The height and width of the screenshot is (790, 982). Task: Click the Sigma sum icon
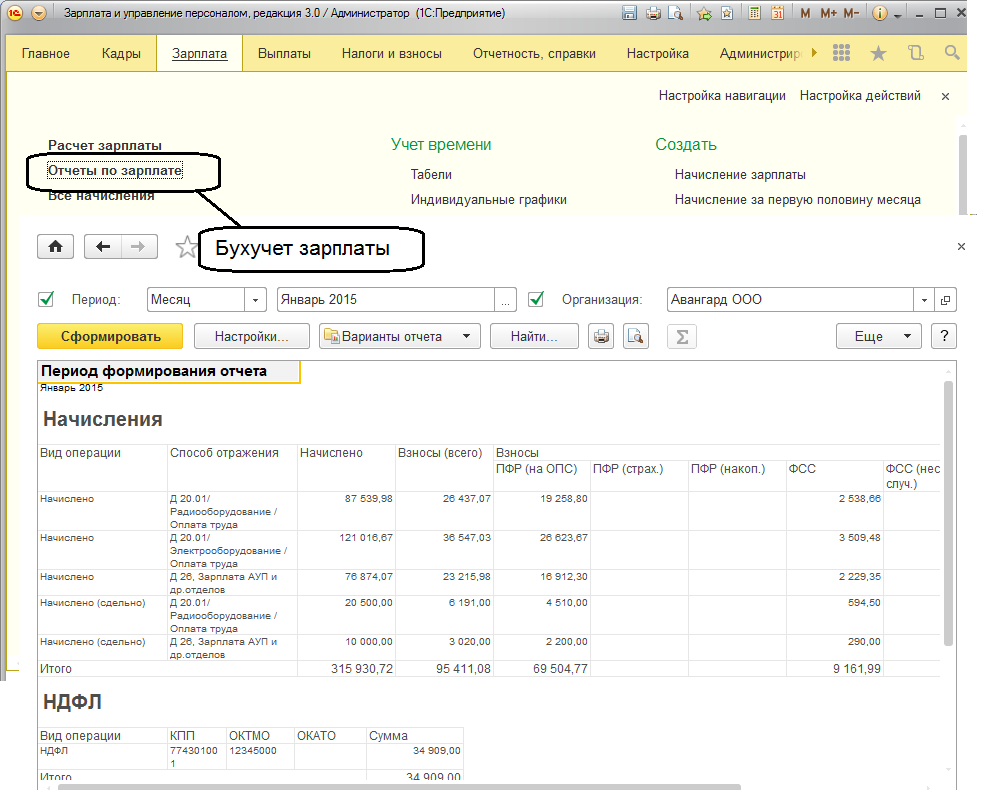pyautogui.click(x=682, y=336)
